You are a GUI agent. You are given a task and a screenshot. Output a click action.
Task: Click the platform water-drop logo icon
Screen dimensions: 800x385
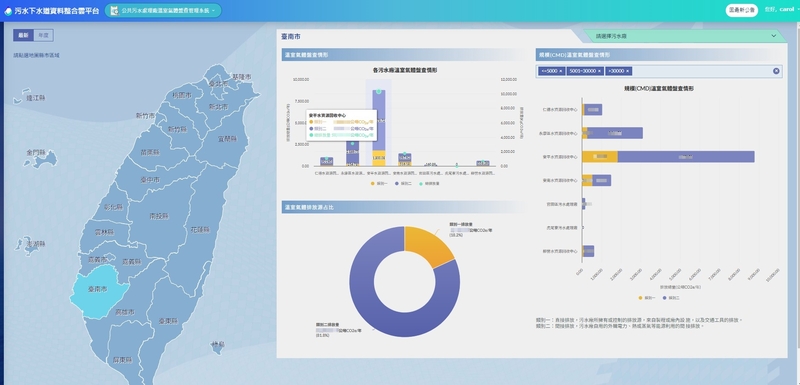[x=8, y=11]
